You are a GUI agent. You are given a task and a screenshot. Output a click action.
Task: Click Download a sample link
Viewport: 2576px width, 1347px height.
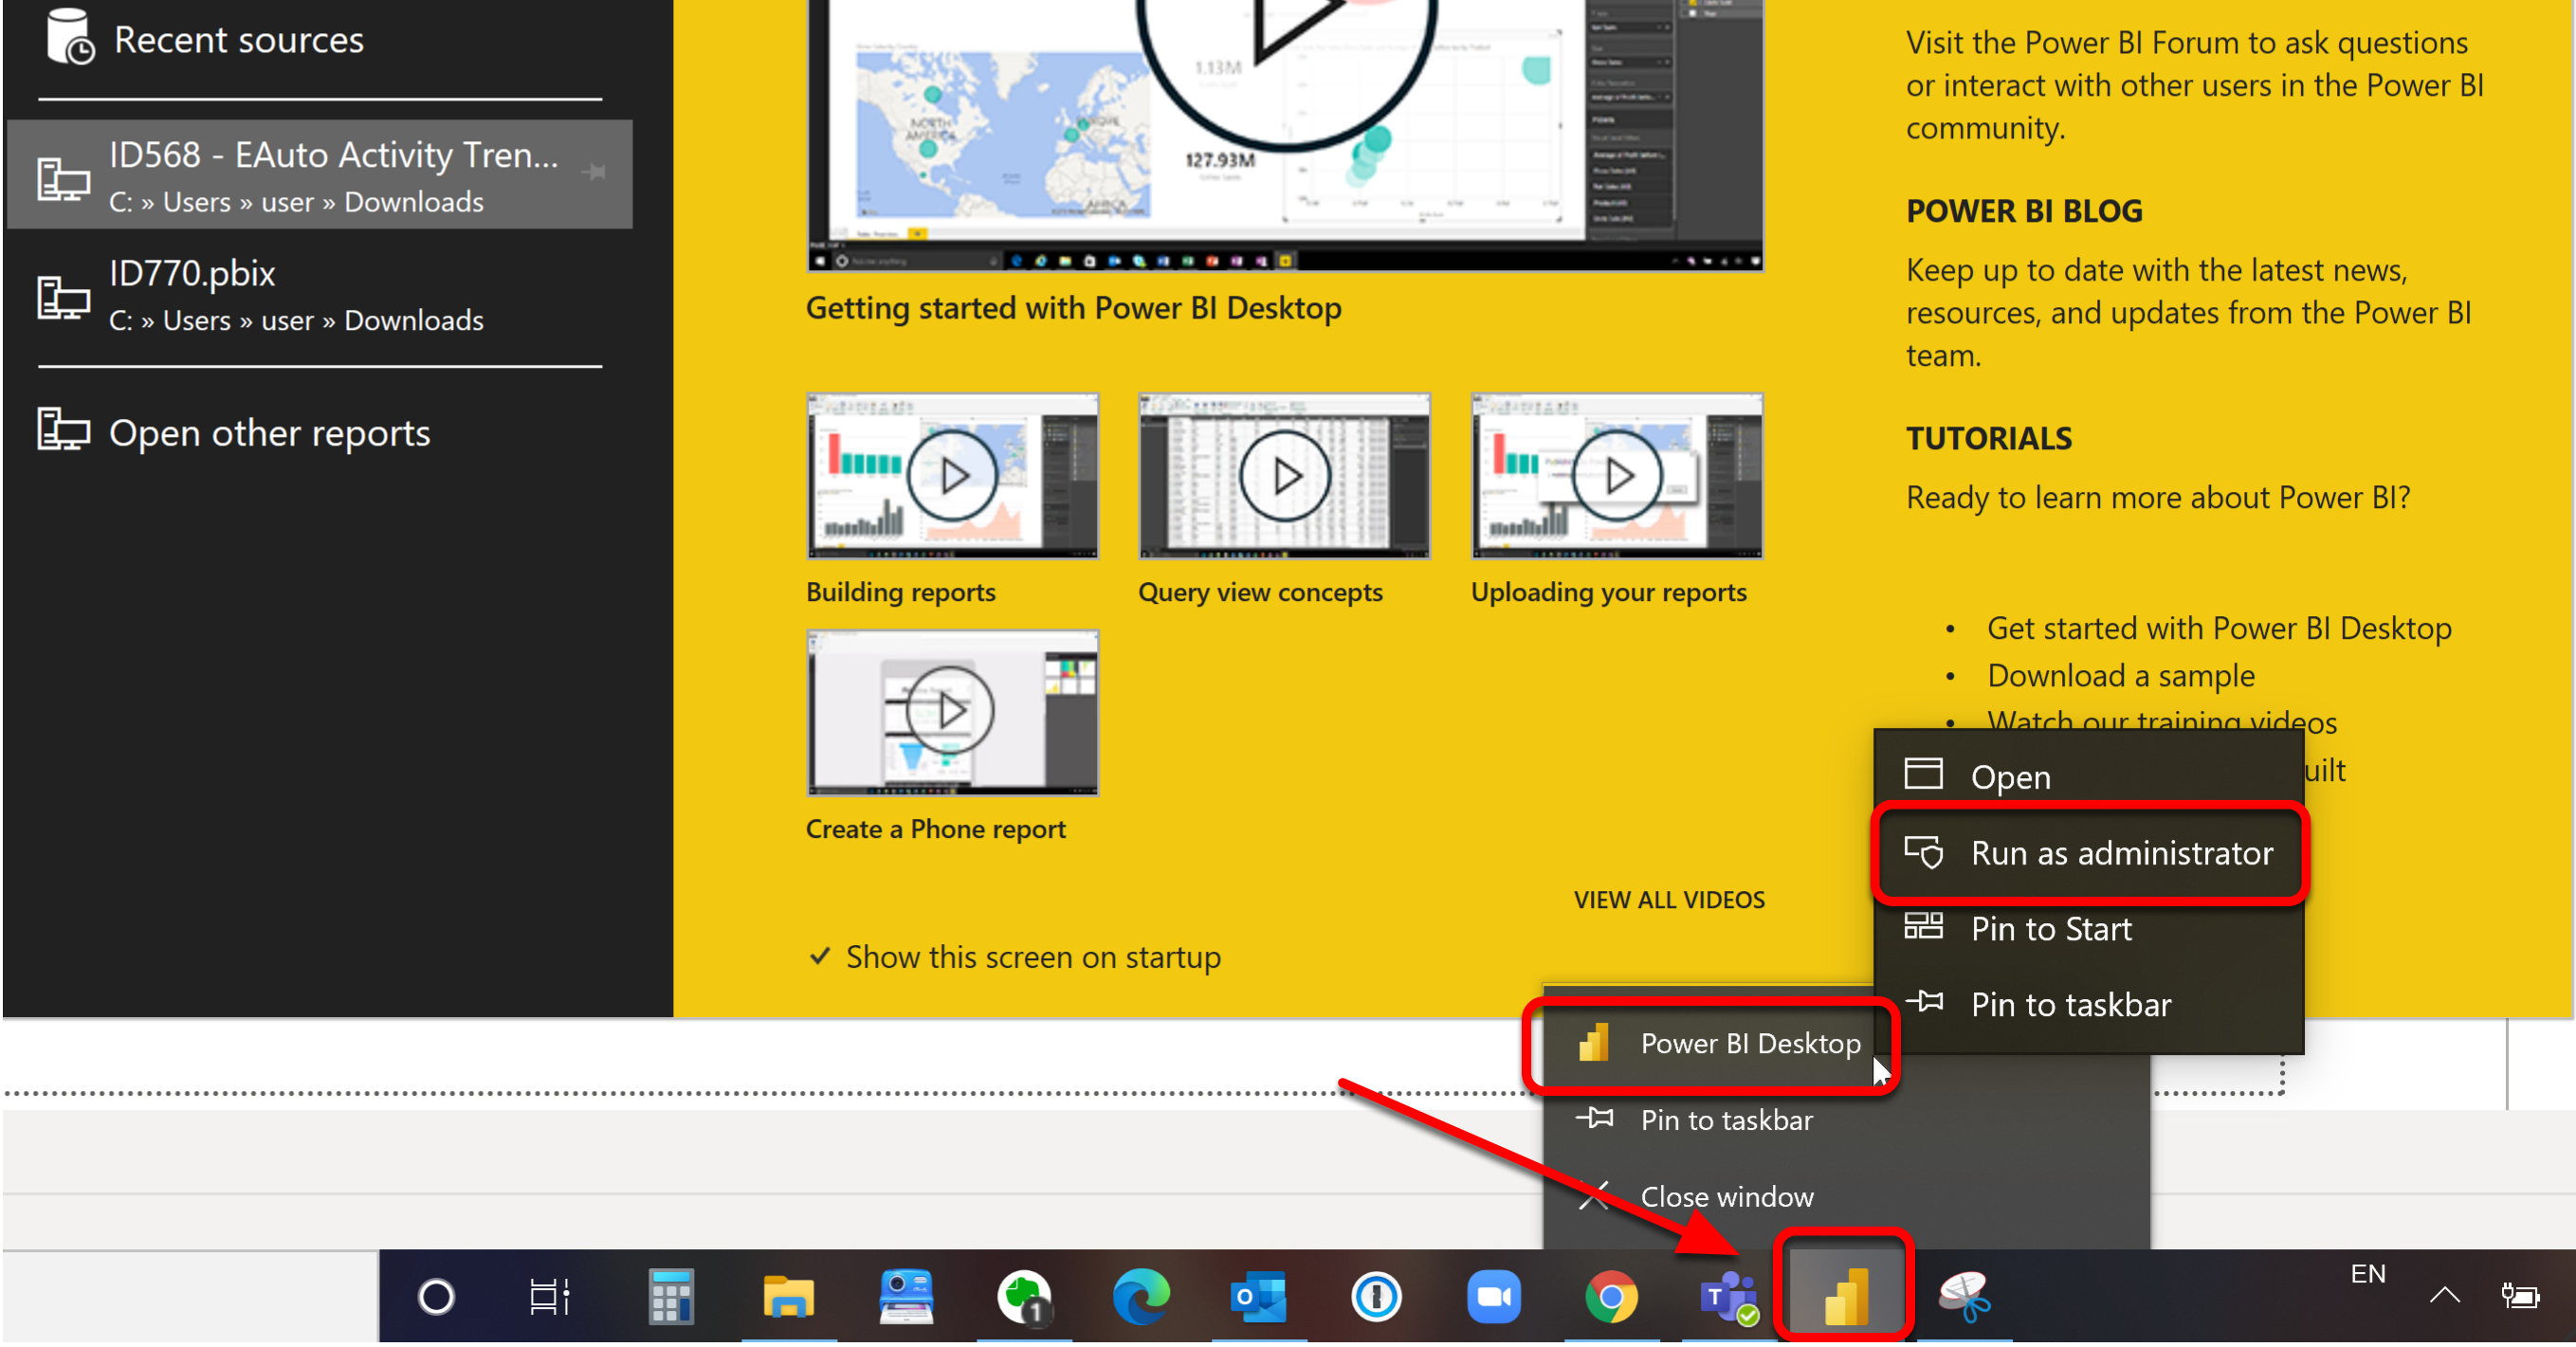coord(2121,675)
